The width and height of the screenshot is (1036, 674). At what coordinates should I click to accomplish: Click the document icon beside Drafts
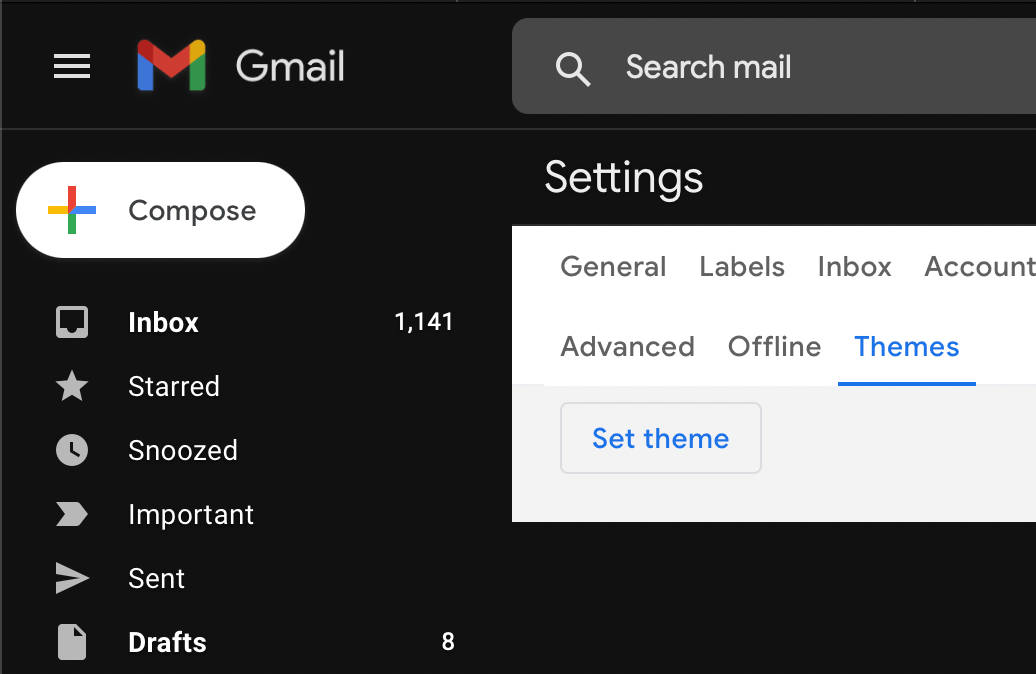pos(71,642)
